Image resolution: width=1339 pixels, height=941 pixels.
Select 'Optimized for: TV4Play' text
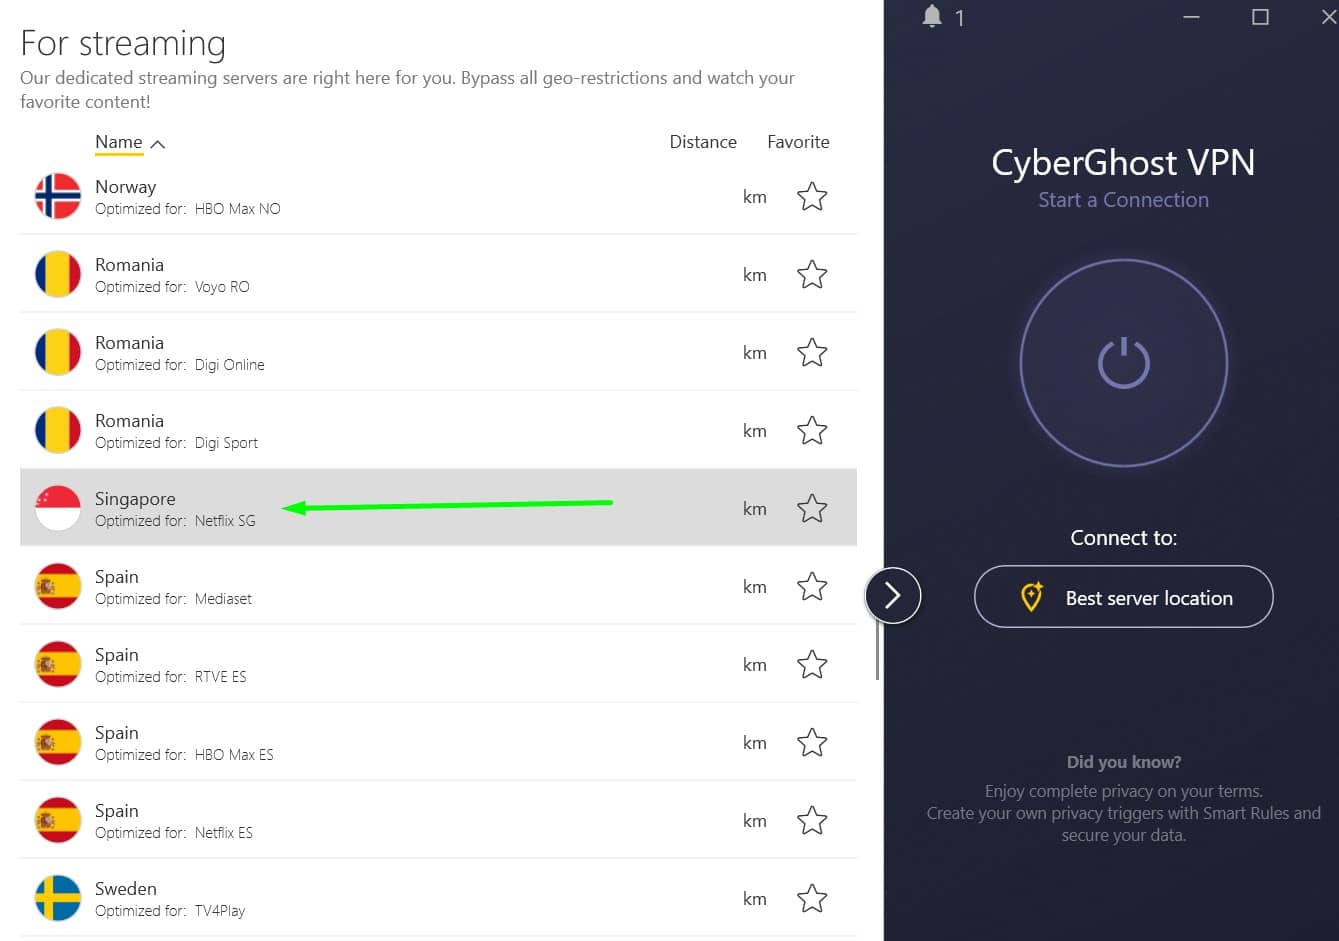click(x=170, y=911)
